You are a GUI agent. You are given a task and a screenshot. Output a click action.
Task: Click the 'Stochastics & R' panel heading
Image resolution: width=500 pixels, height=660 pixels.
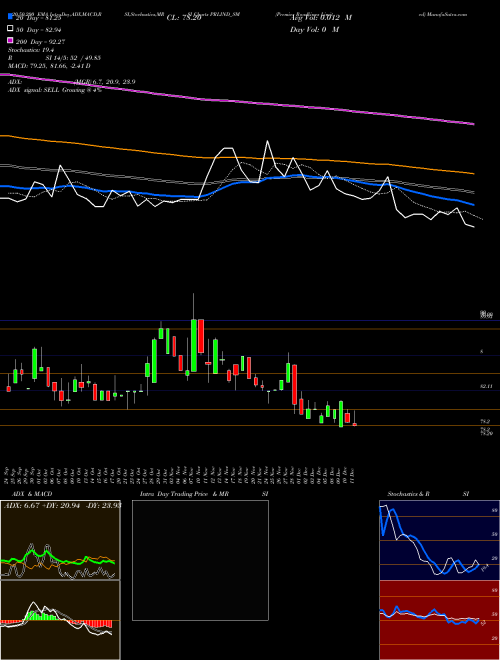tap(409, 494)
